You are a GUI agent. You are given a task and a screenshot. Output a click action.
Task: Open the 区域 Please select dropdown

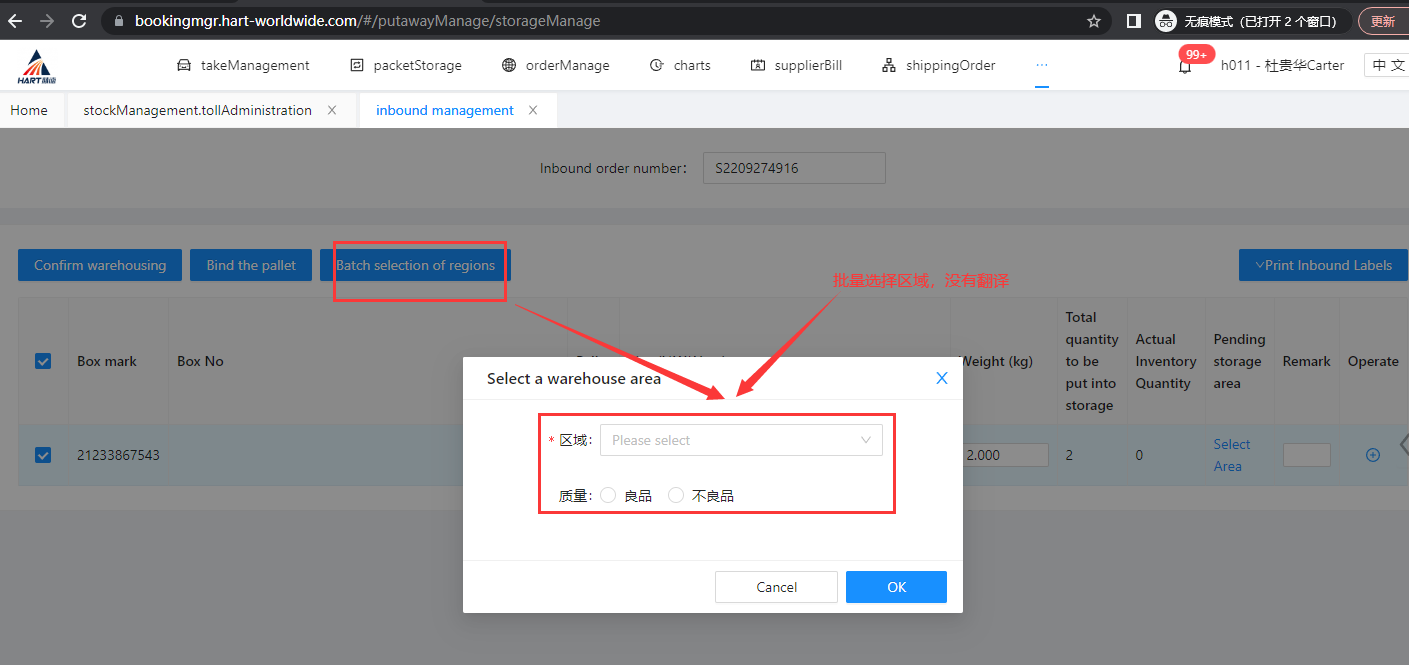tap(740, 440)
